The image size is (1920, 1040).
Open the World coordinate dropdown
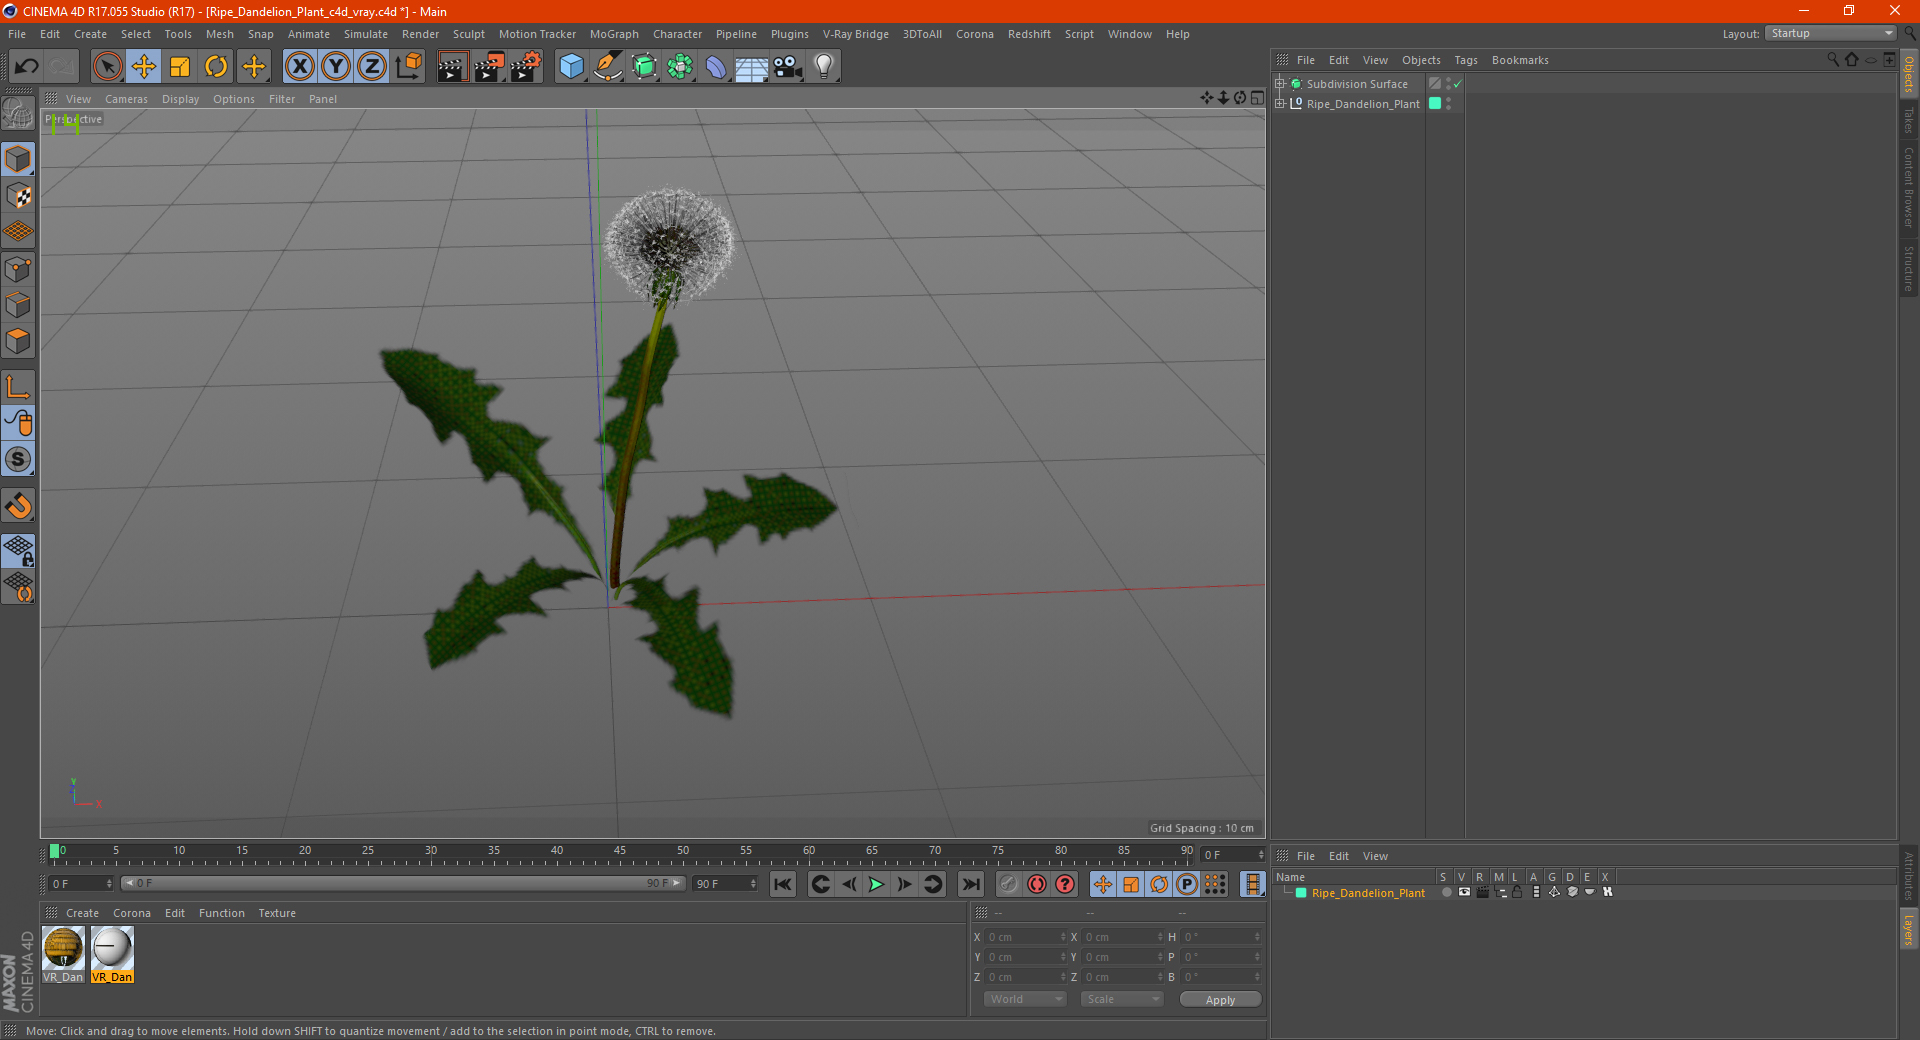(1025, 999)
